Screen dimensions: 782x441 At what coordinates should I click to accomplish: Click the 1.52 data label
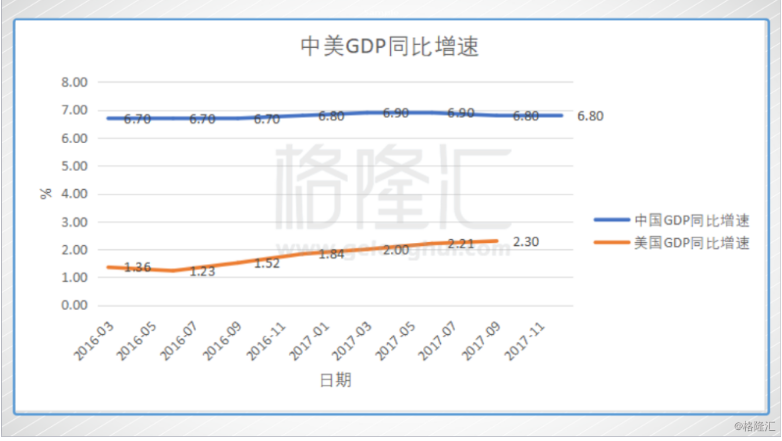(267, 263)
